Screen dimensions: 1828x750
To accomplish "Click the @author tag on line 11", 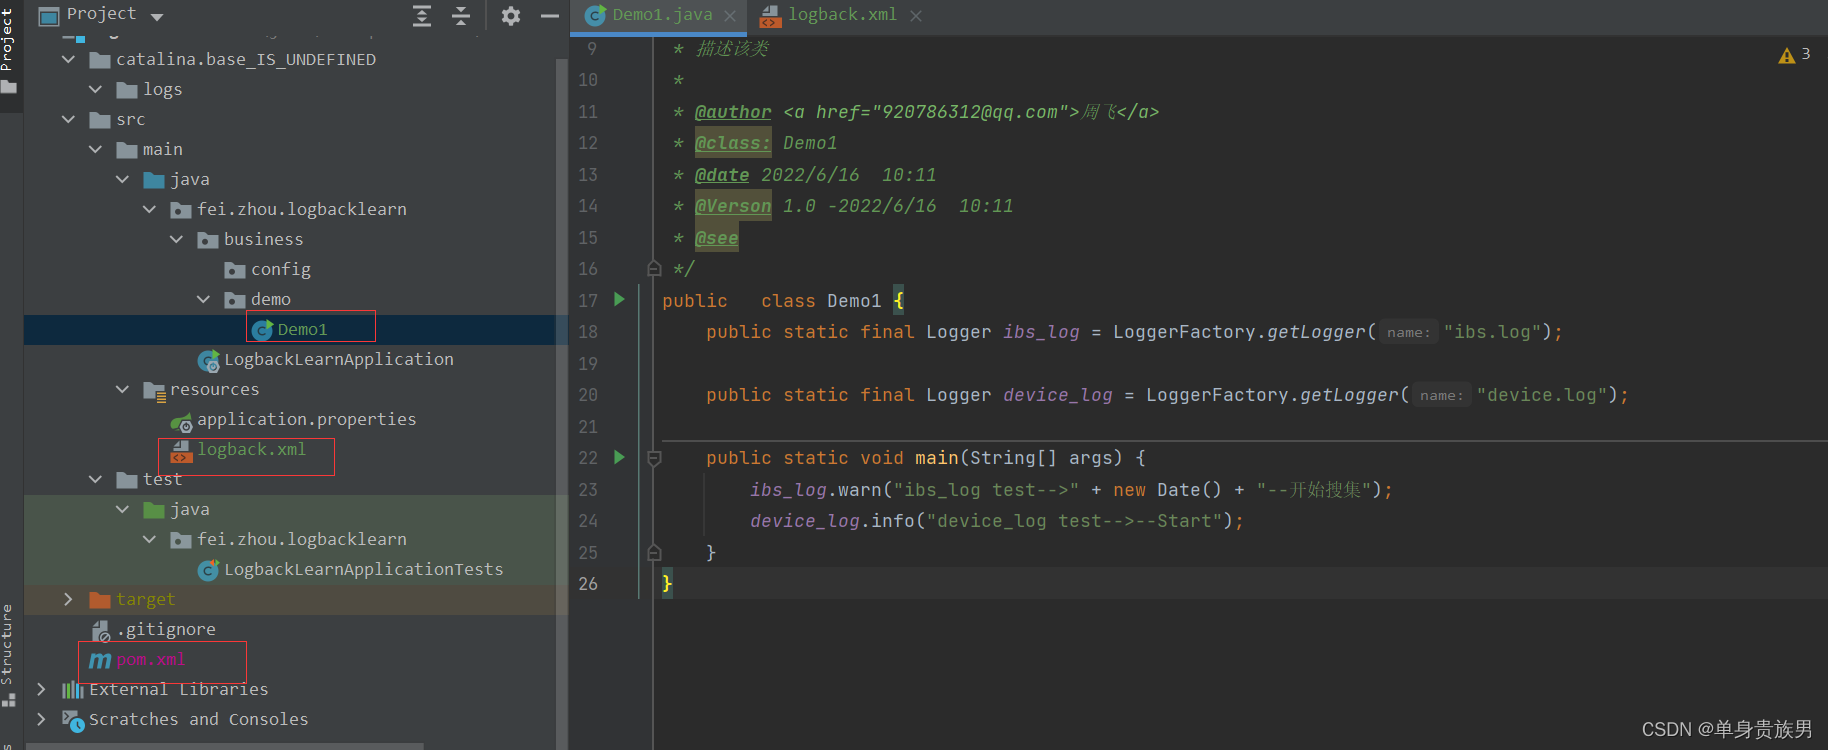I will click(x=733, y=112).
